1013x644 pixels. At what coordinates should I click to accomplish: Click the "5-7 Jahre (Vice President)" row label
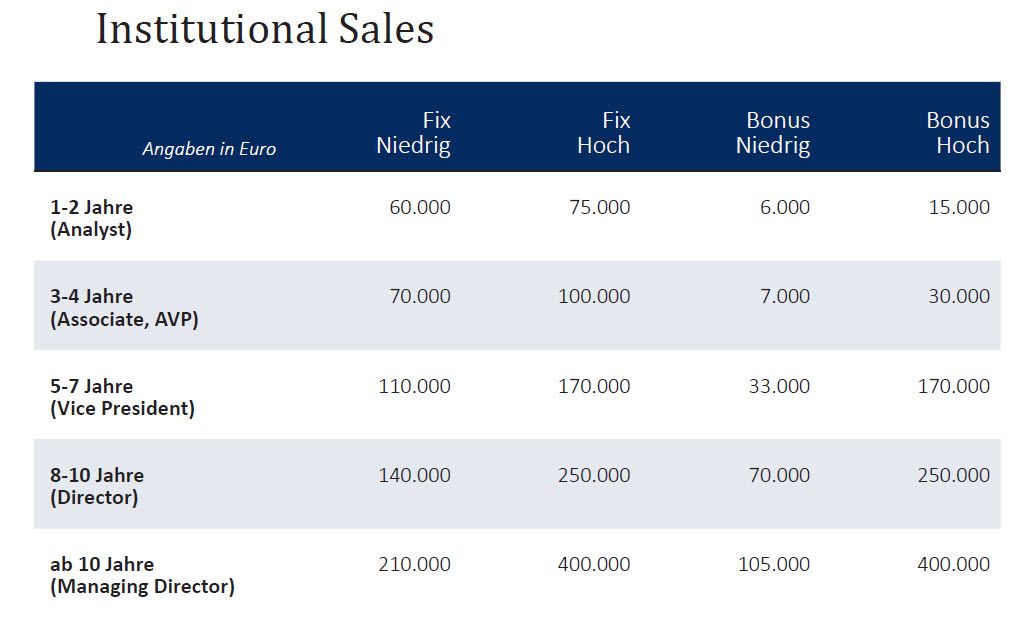pyautogui.click(x=122, y=397)
